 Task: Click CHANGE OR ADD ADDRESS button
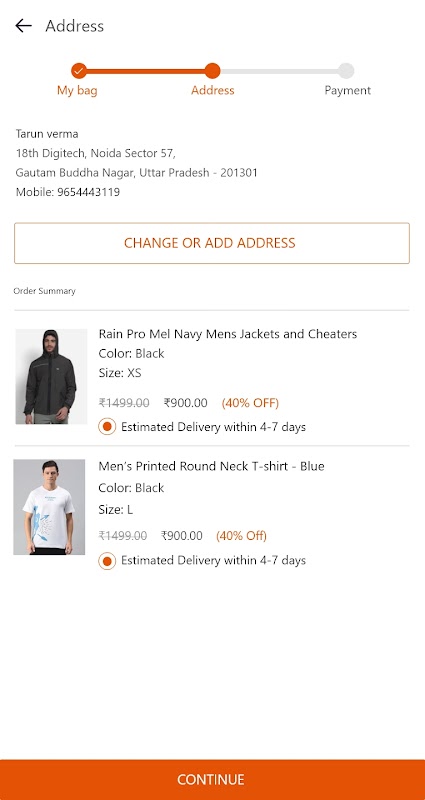tap(212, 243)
